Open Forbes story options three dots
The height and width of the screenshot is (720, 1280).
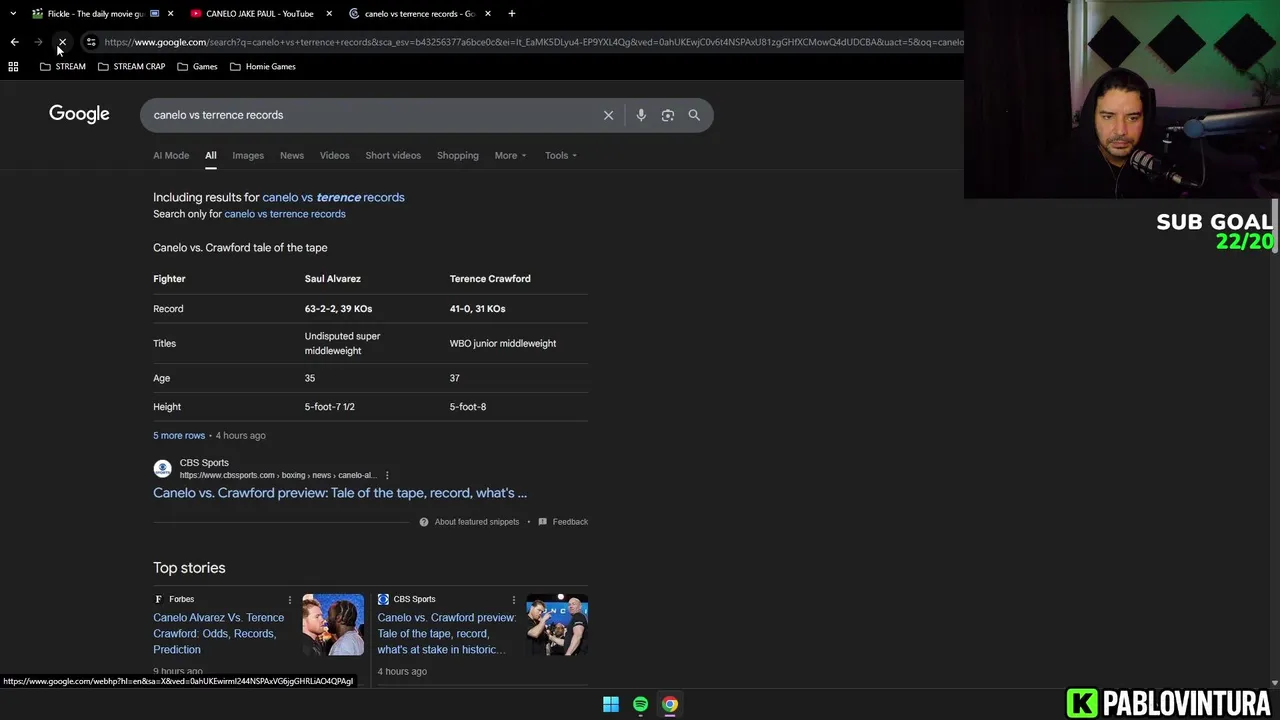[x=290, y=600]
